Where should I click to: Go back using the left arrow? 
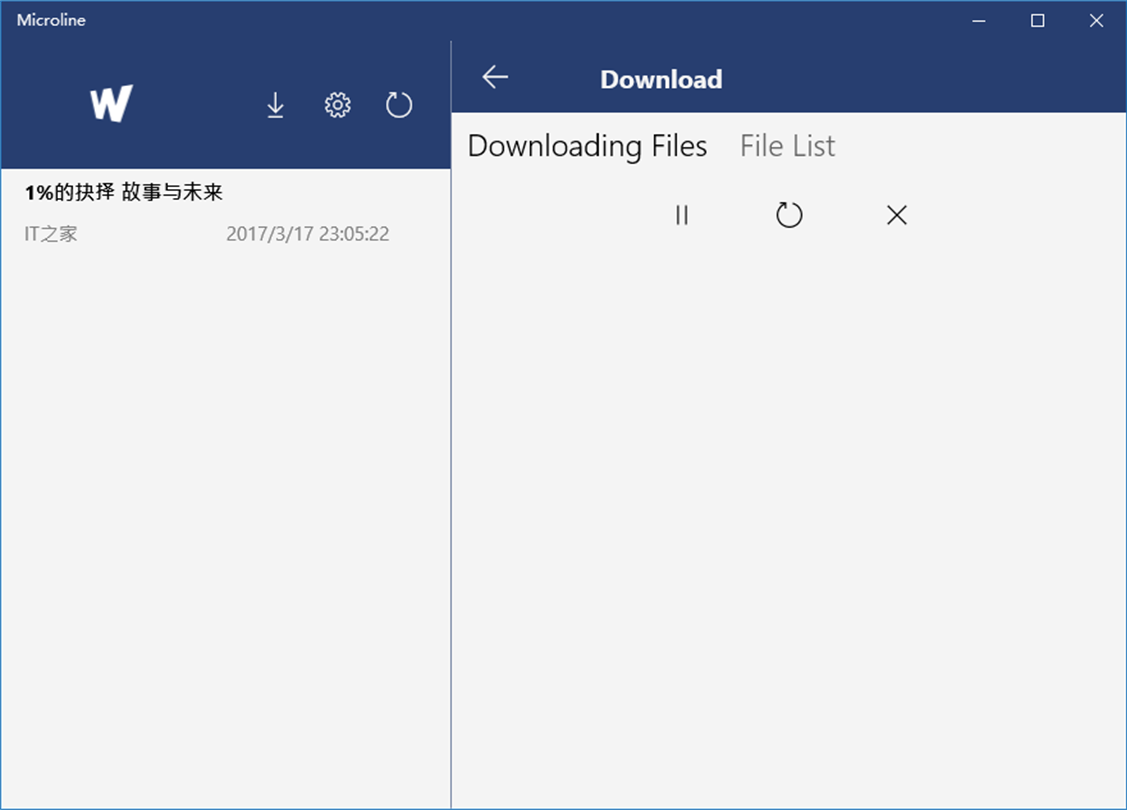[x=495, y=78]
